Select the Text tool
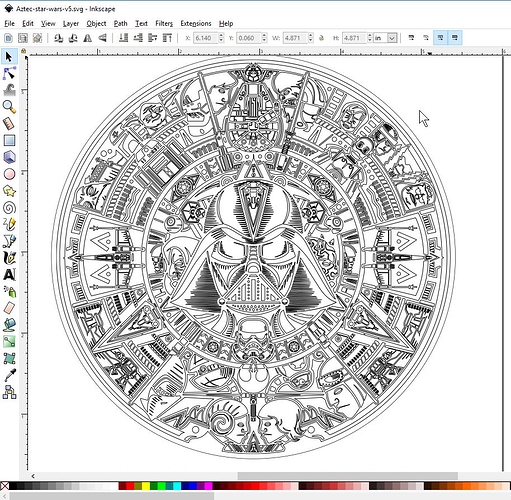 [x=9, y=275]
